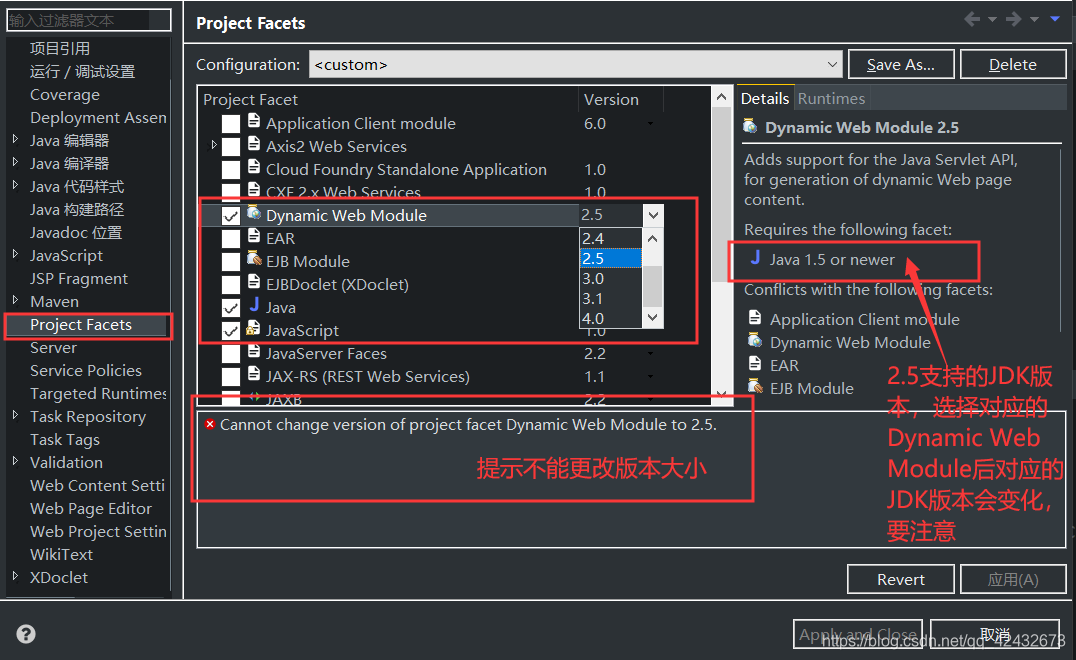Click the Java J icon in facet list
1076x660 pixels.
[254, 305]
